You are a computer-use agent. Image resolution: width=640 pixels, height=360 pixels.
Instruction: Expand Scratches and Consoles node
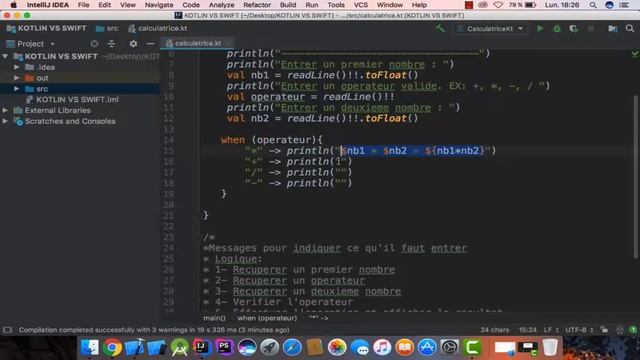coord(5,121)
